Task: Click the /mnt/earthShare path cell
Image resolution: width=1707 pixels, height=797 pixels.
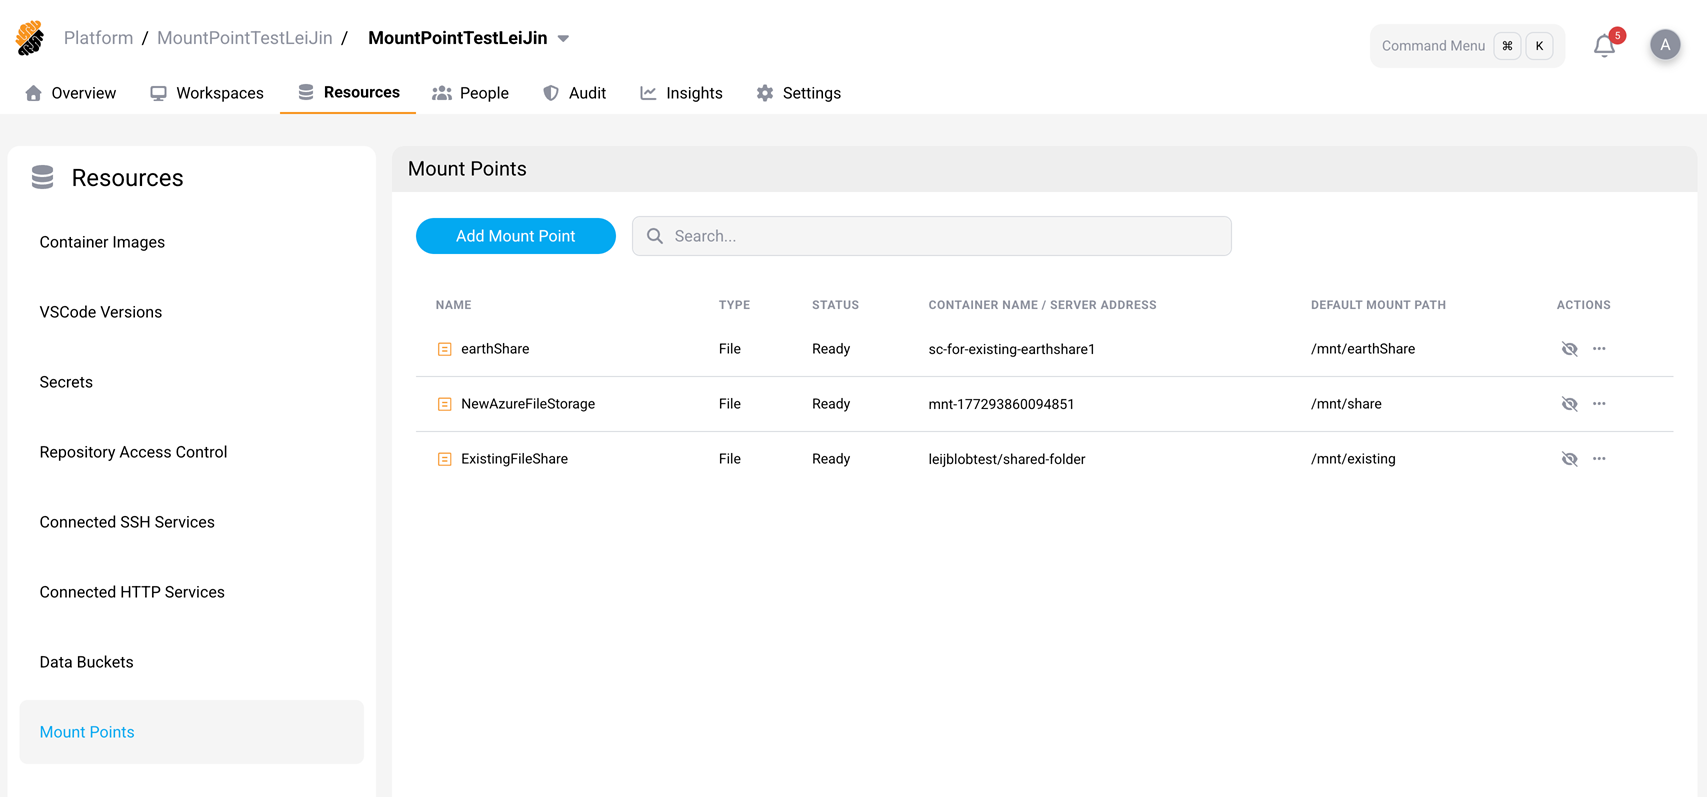Action: click(x=1363, y=349)
